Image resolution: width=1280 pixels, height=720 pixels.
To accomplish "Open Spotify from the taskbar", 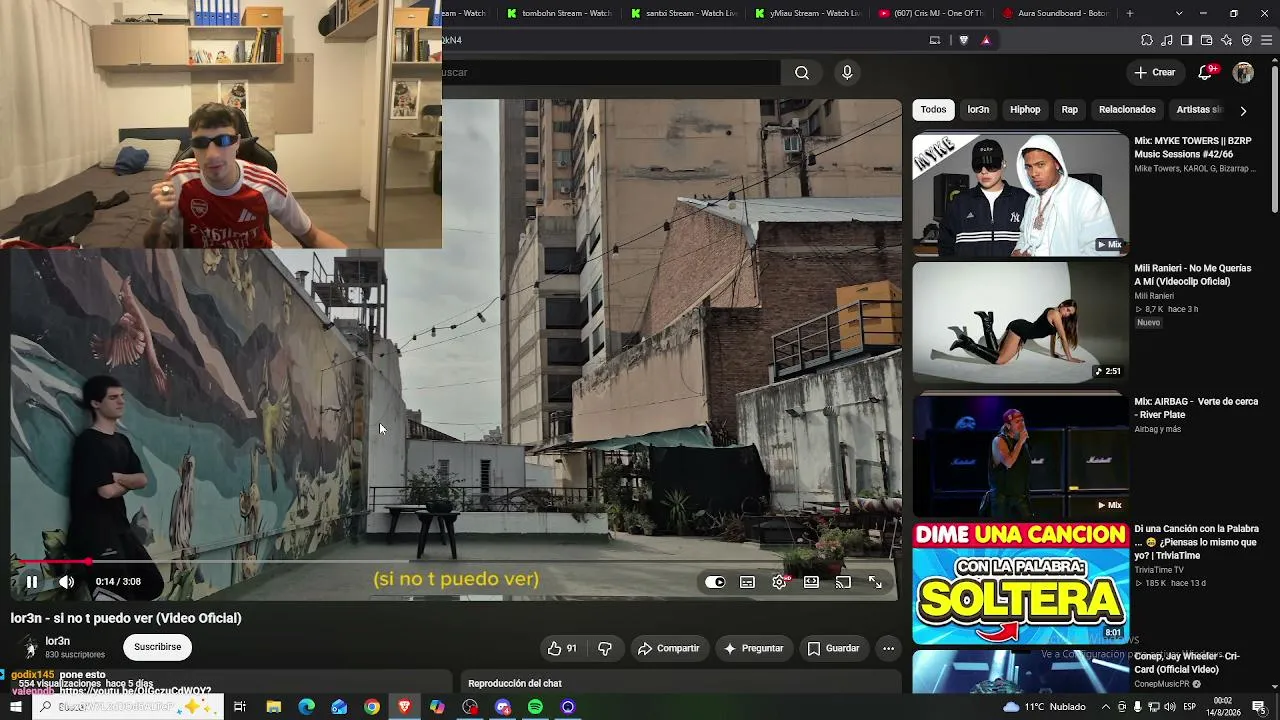I will tap(535, 707).
